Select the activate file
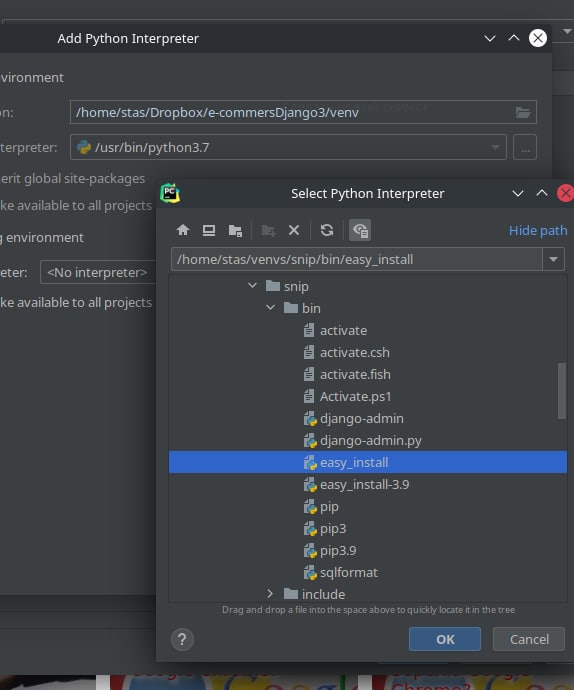The height and width of the screenshot is (690, 574). 368,330
